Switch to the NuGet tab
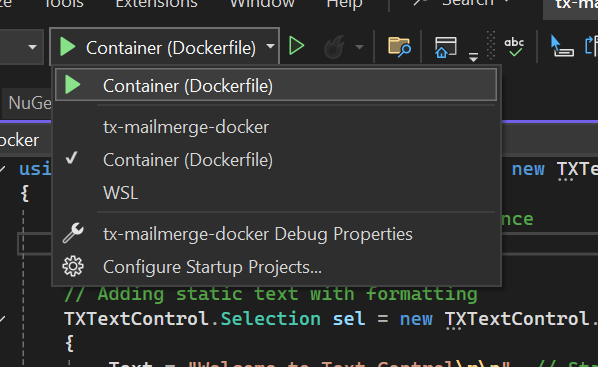The width and height of the screenshot is (598, 367). (30, 103)
